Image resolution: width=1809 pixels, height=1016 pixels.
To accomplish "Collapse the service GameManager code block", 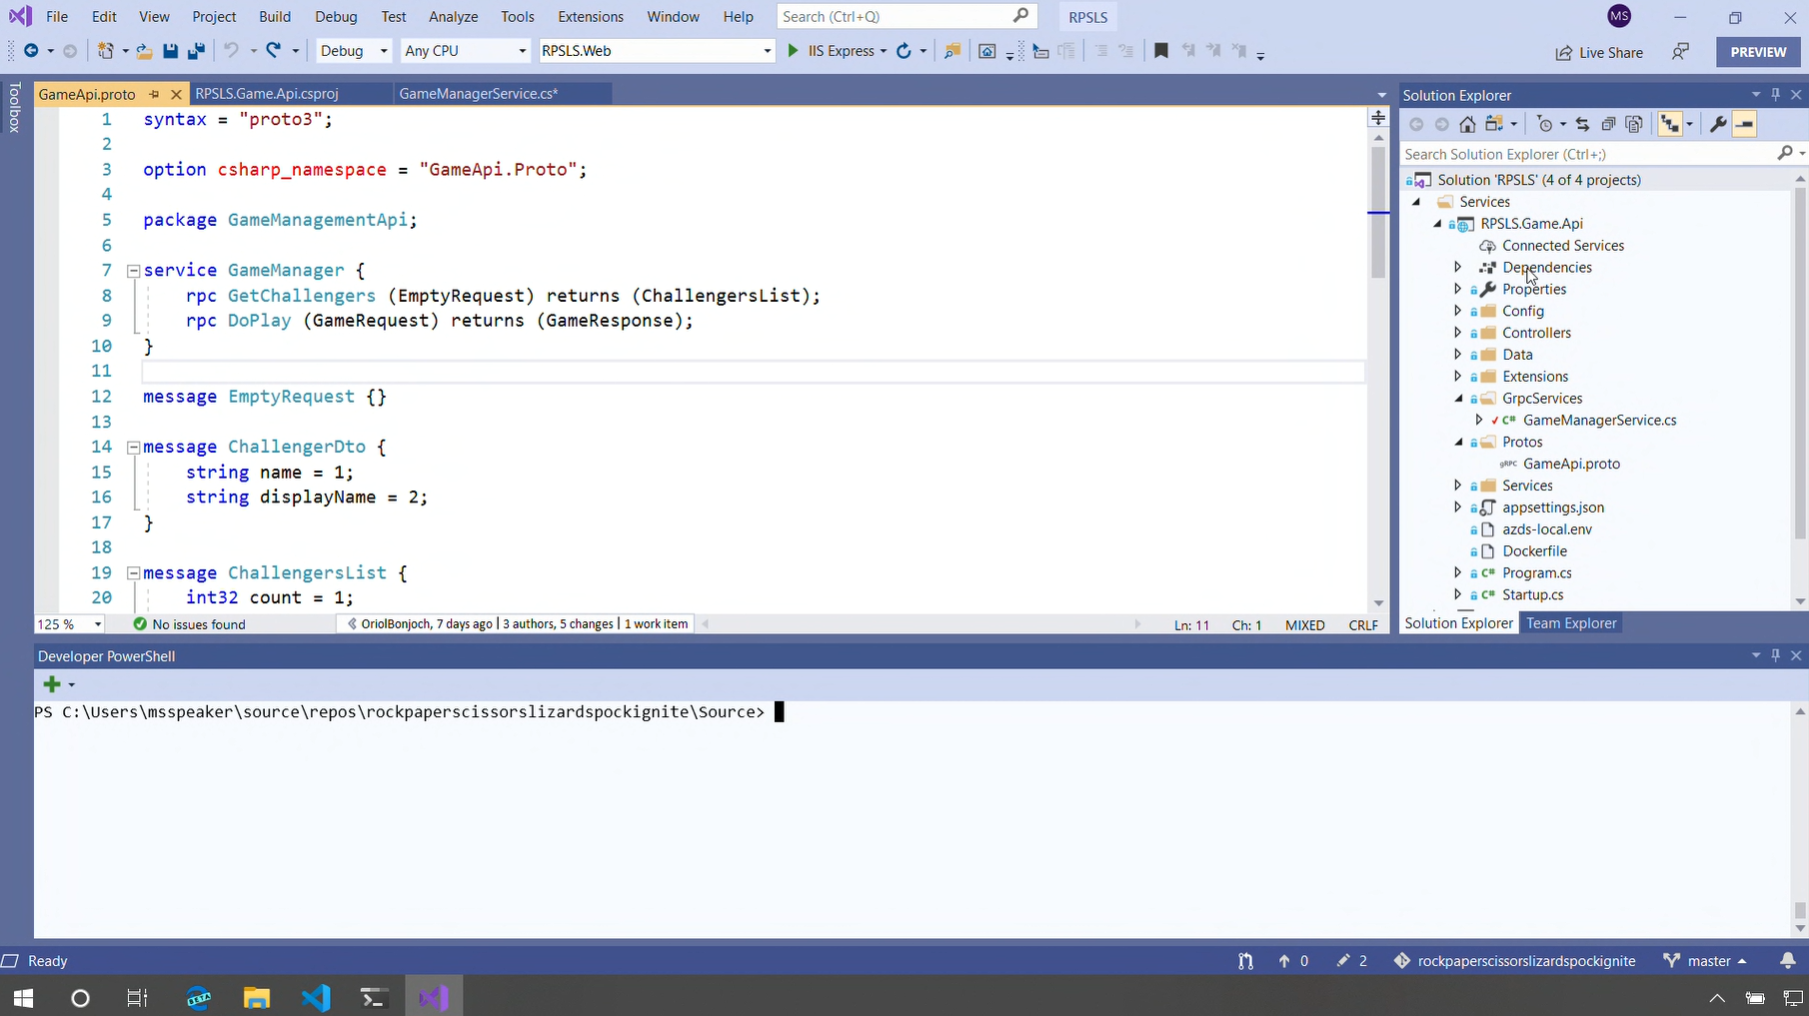I will (133, 270).
